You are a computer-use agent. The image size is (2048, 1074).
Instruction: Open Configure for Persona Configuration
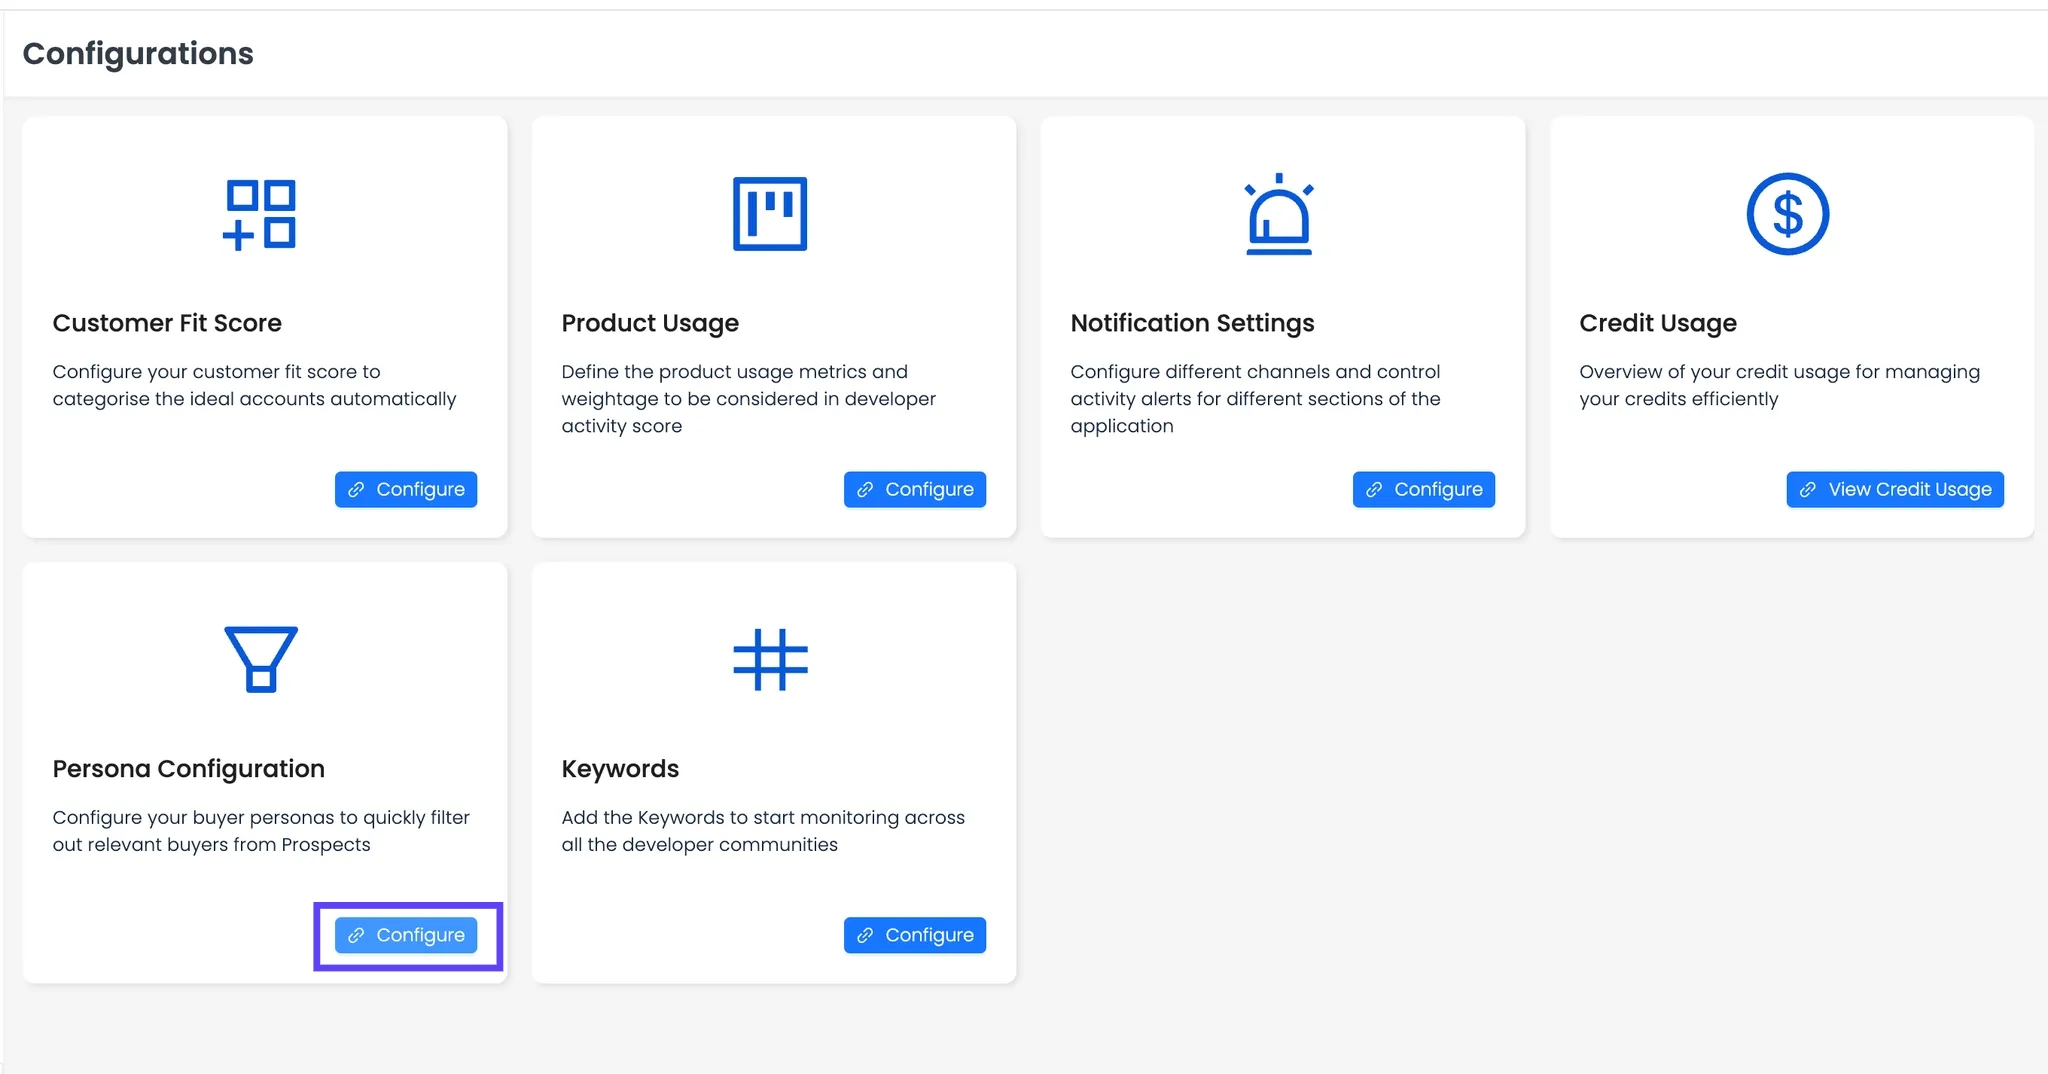click(x=406, y=935)
